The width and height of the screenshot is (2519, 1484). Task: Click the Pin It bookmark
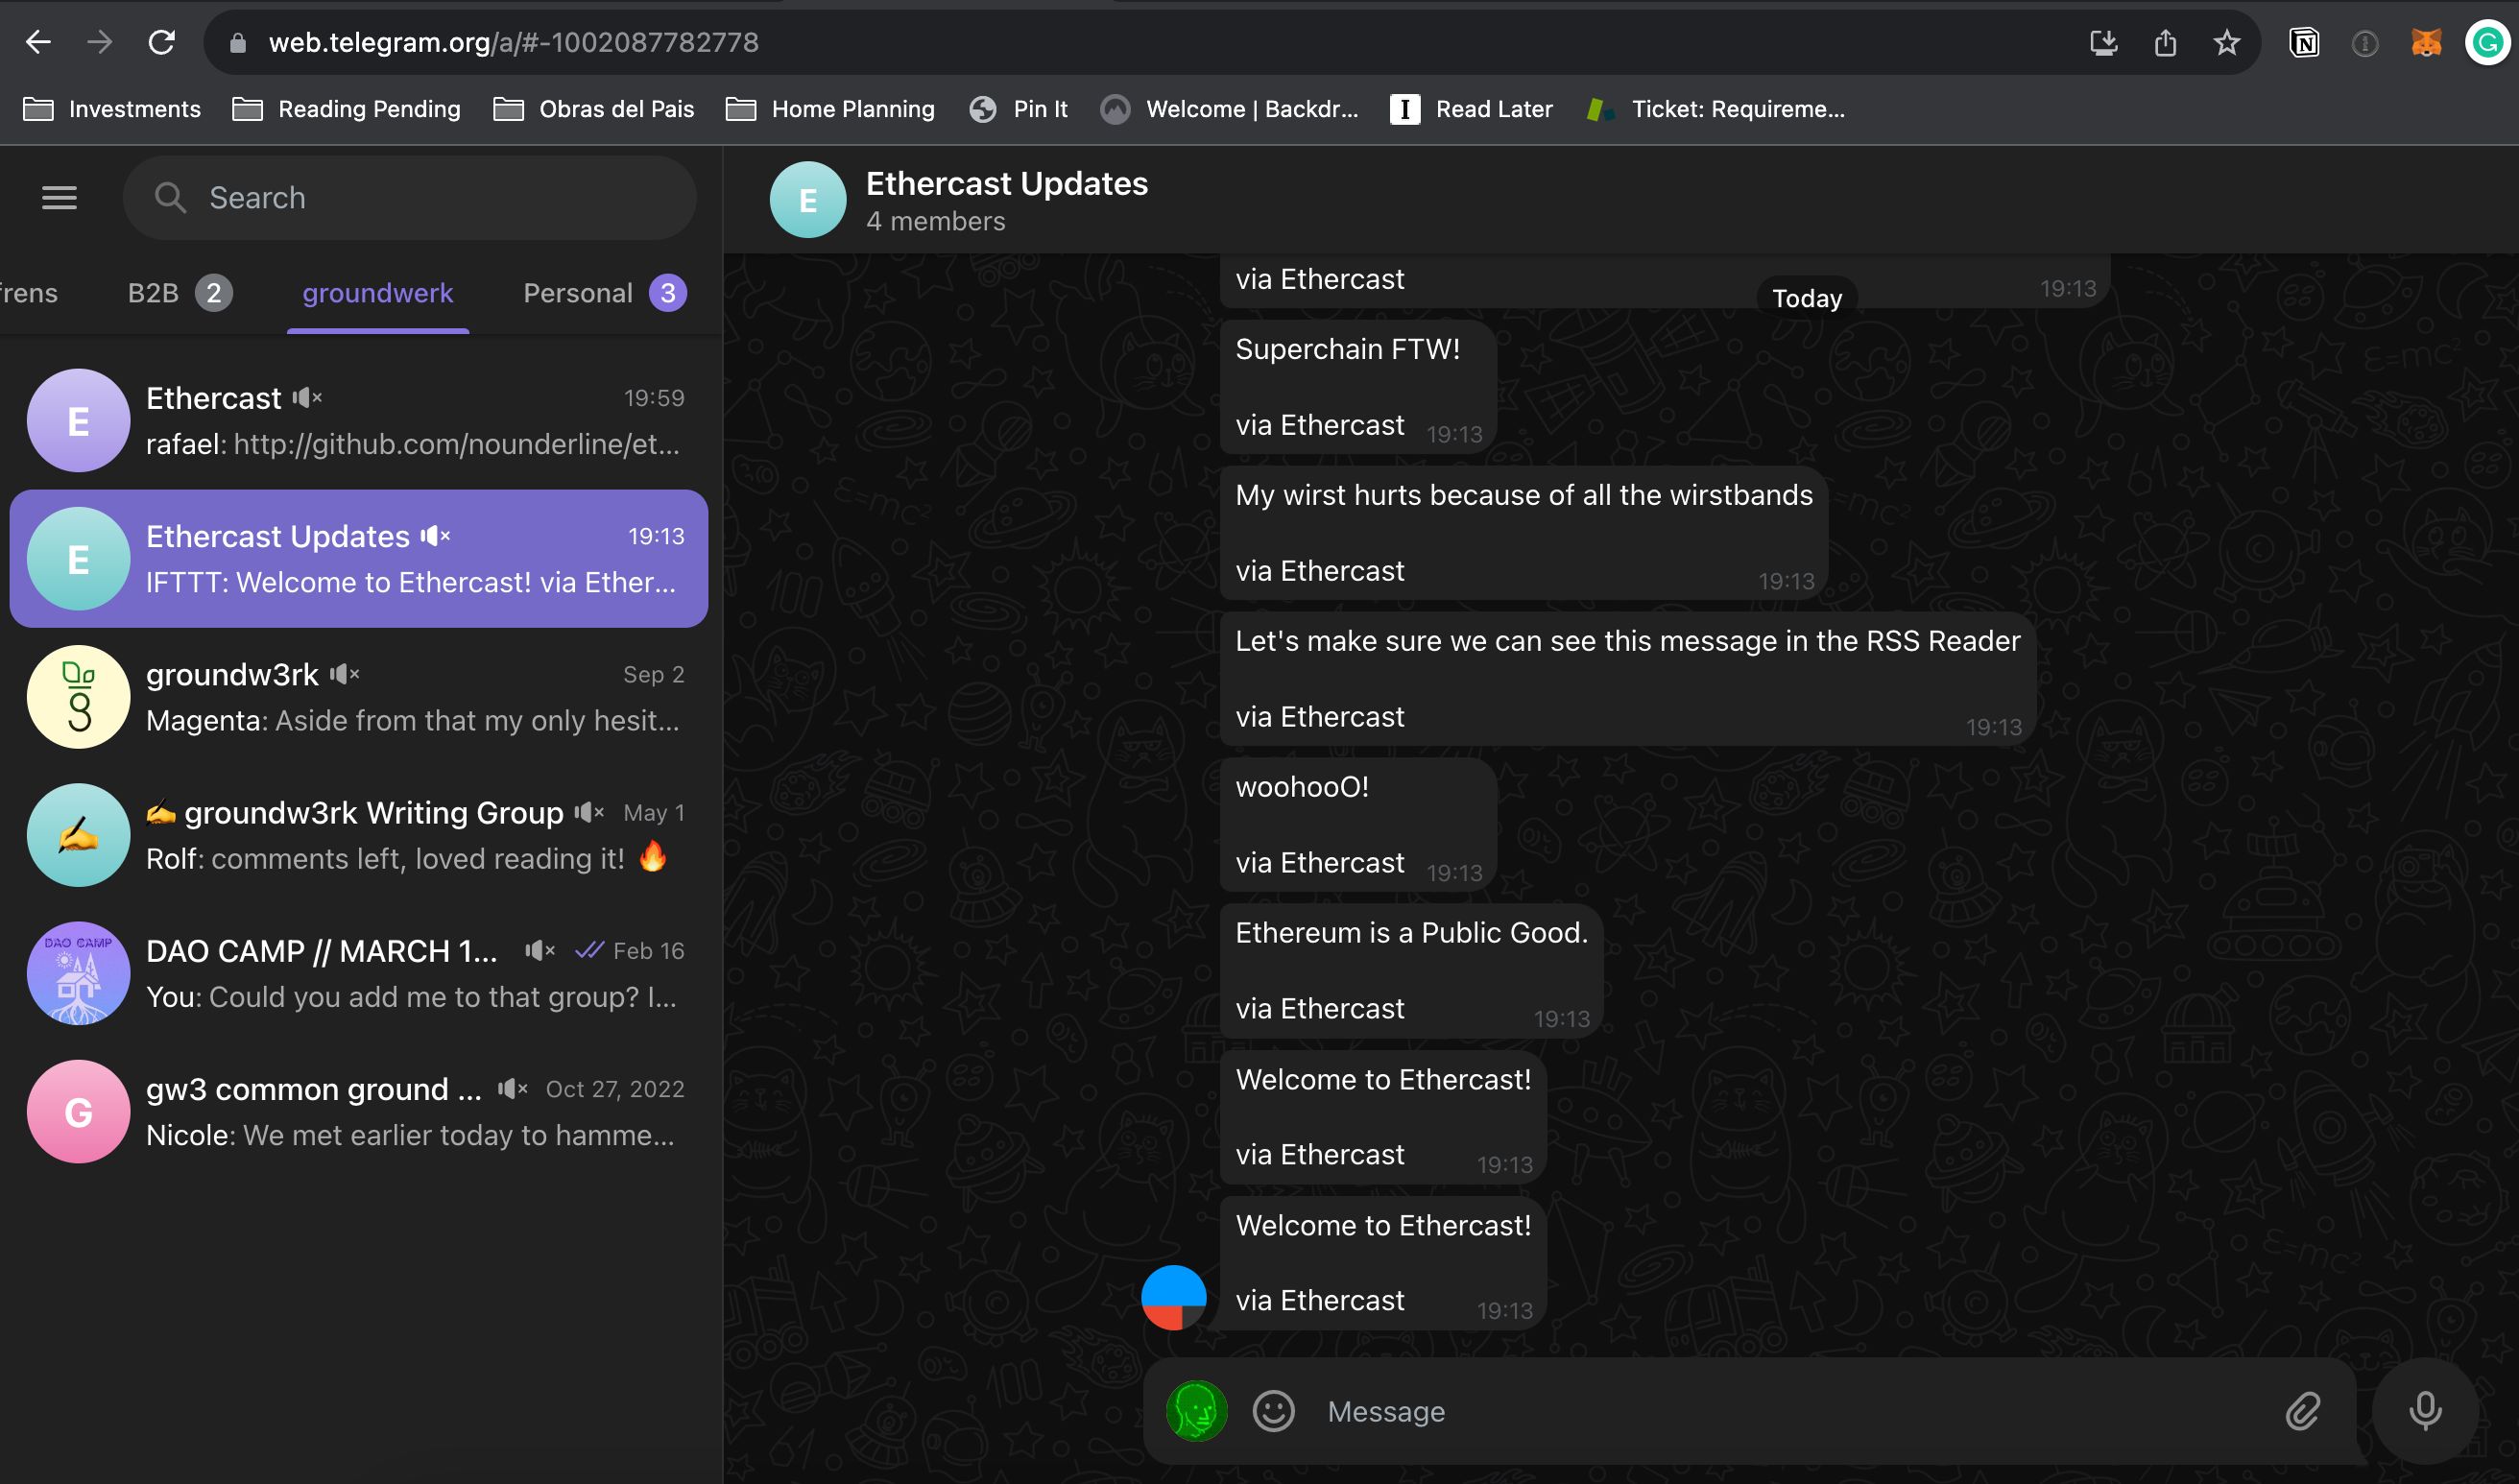[1019, 109]
